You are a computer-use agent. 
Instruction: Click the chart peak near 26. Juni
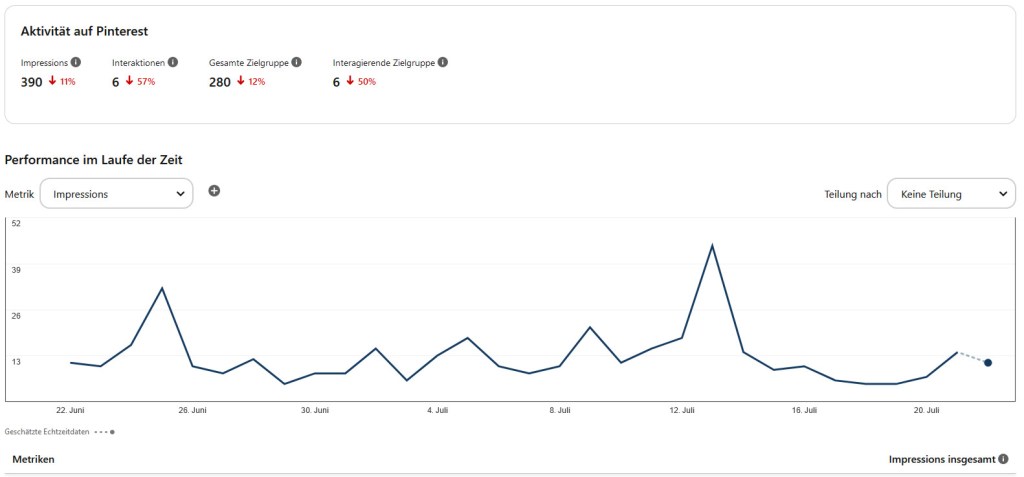(162, 288)
